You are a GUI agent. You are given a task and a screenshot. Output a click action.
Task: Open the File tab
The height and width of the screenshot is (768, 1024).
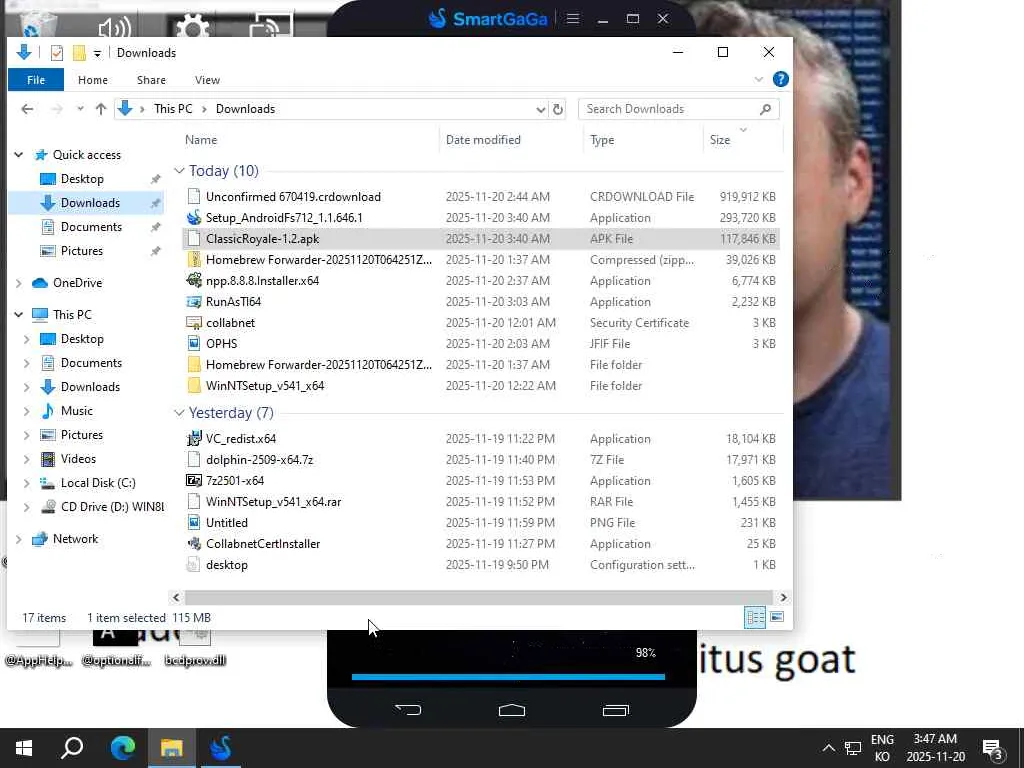click(36, 80)
